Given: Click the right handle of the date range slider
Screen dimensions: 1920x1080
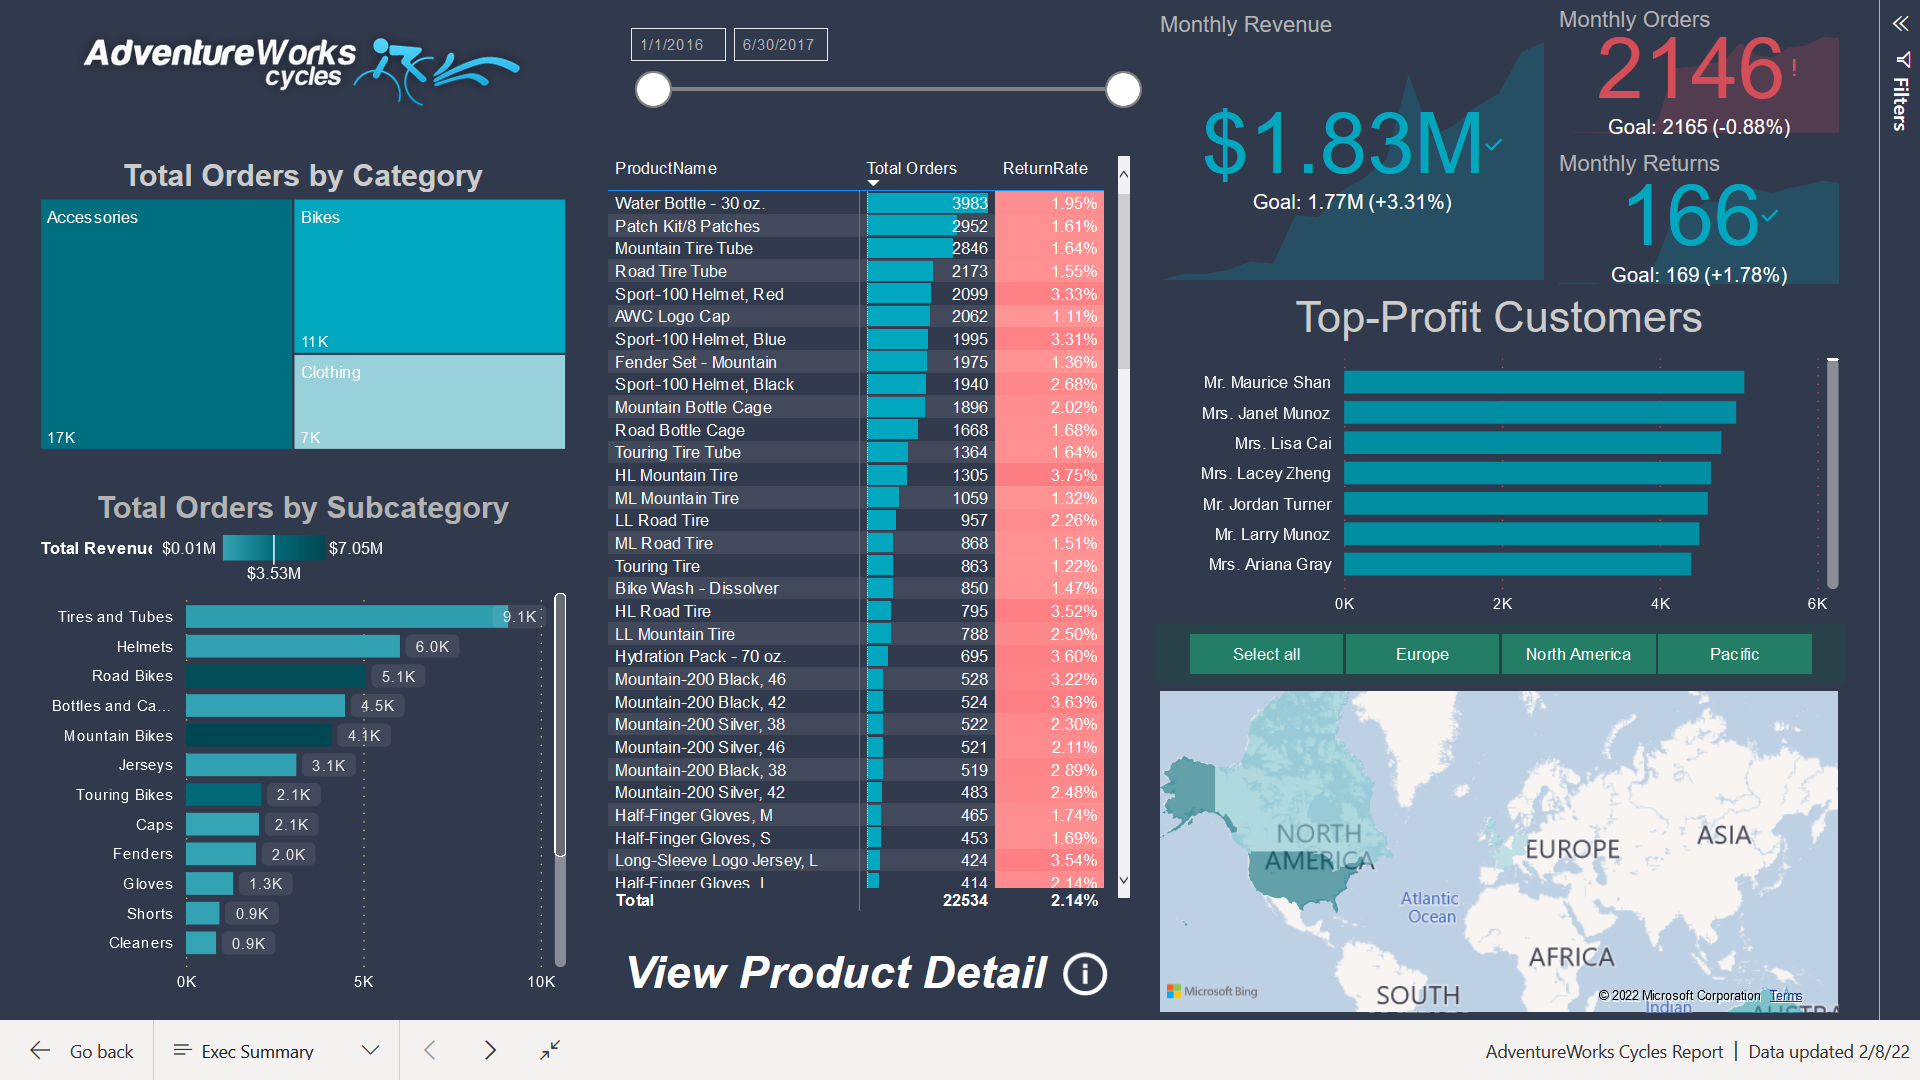Looking at the screenshot, I should 1123,89.
